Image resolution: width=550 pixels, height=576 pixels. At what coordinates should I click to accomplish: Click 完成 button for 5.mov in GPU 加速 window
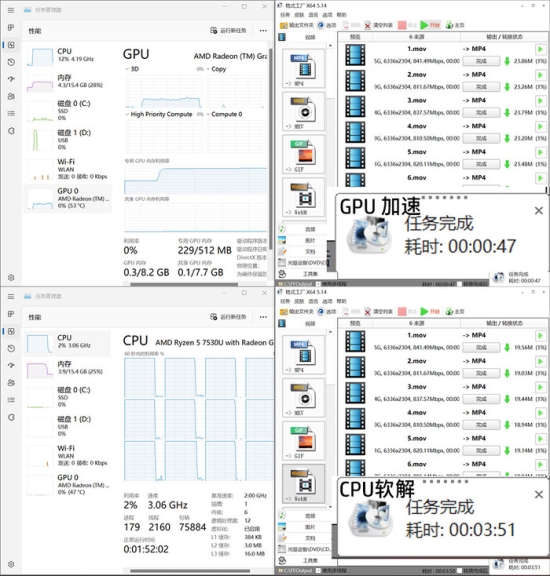click(481, 164)
